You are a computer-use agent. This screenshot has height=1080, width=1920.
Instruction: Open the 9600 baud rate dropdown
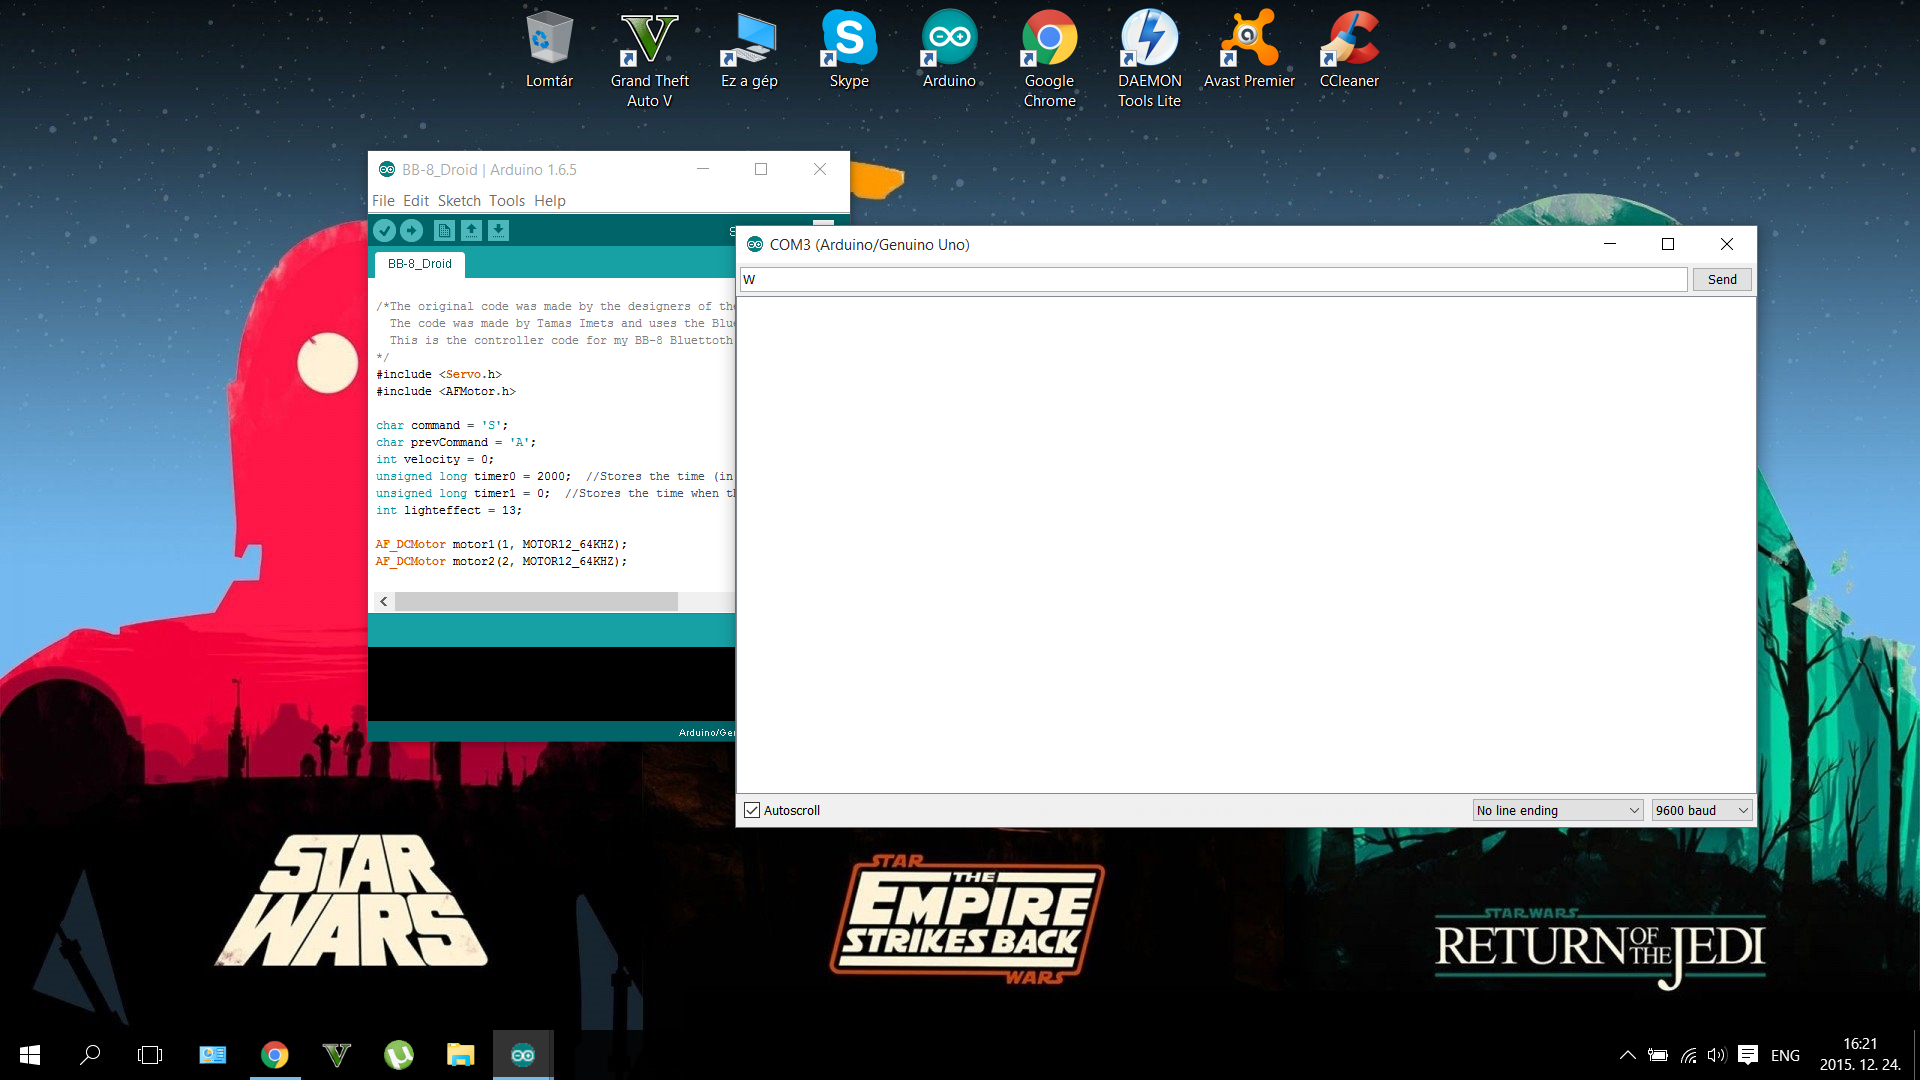point(1701,810)
